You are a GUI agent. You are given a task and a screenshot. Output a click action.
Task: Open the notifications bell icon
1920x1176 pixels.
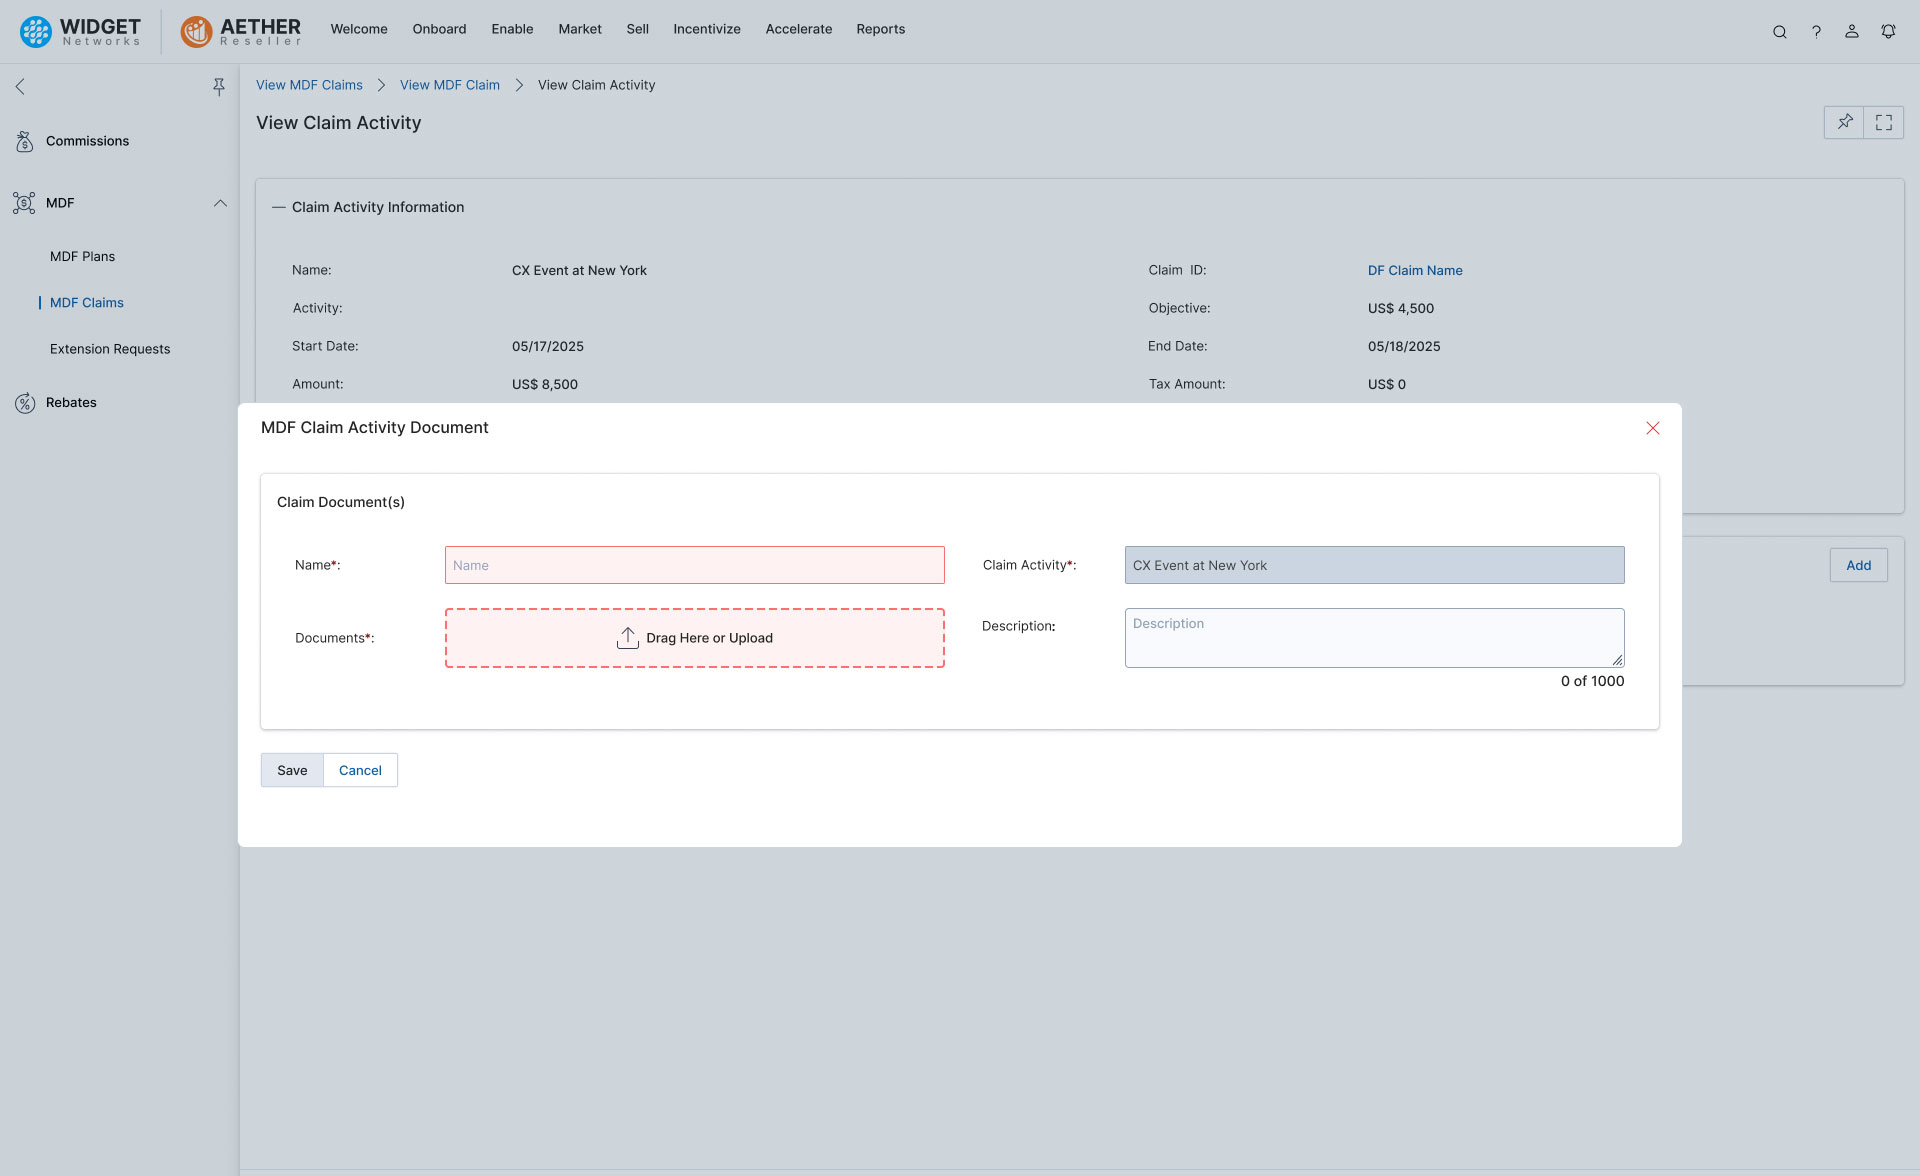(x=1888, y=31)
